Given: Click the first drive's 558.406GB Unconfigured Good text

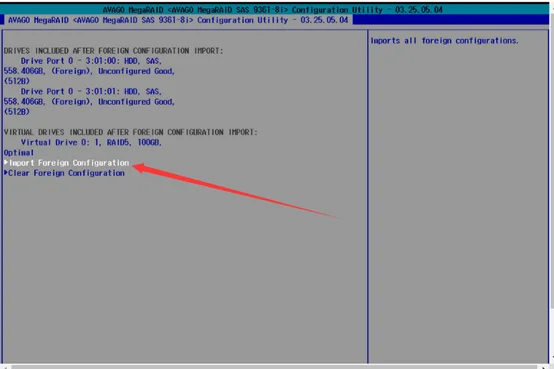Looking at the screenshot, I should 89,71.
